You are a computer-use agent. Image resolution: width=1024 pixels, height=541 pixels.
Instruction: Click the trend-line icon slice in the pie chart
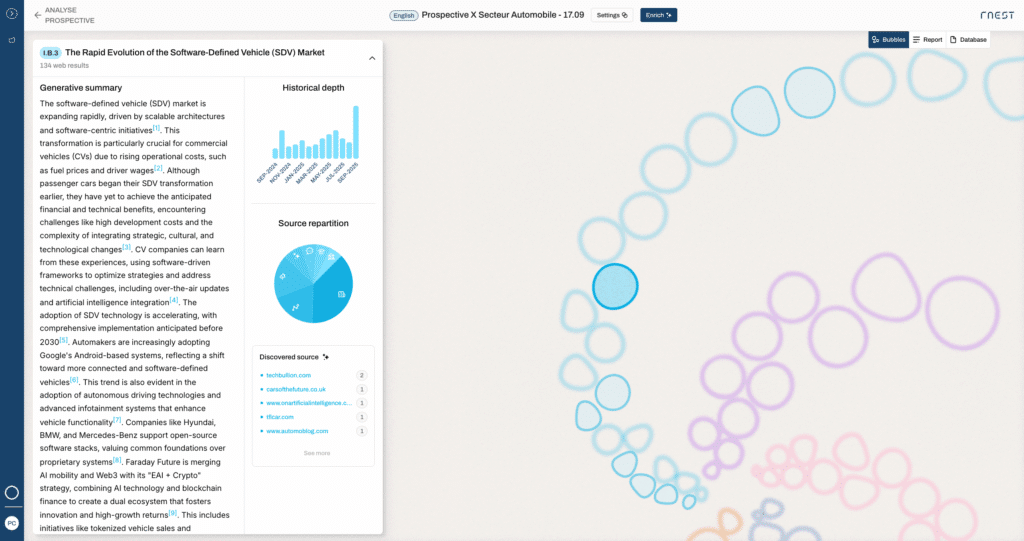(295, 307)
